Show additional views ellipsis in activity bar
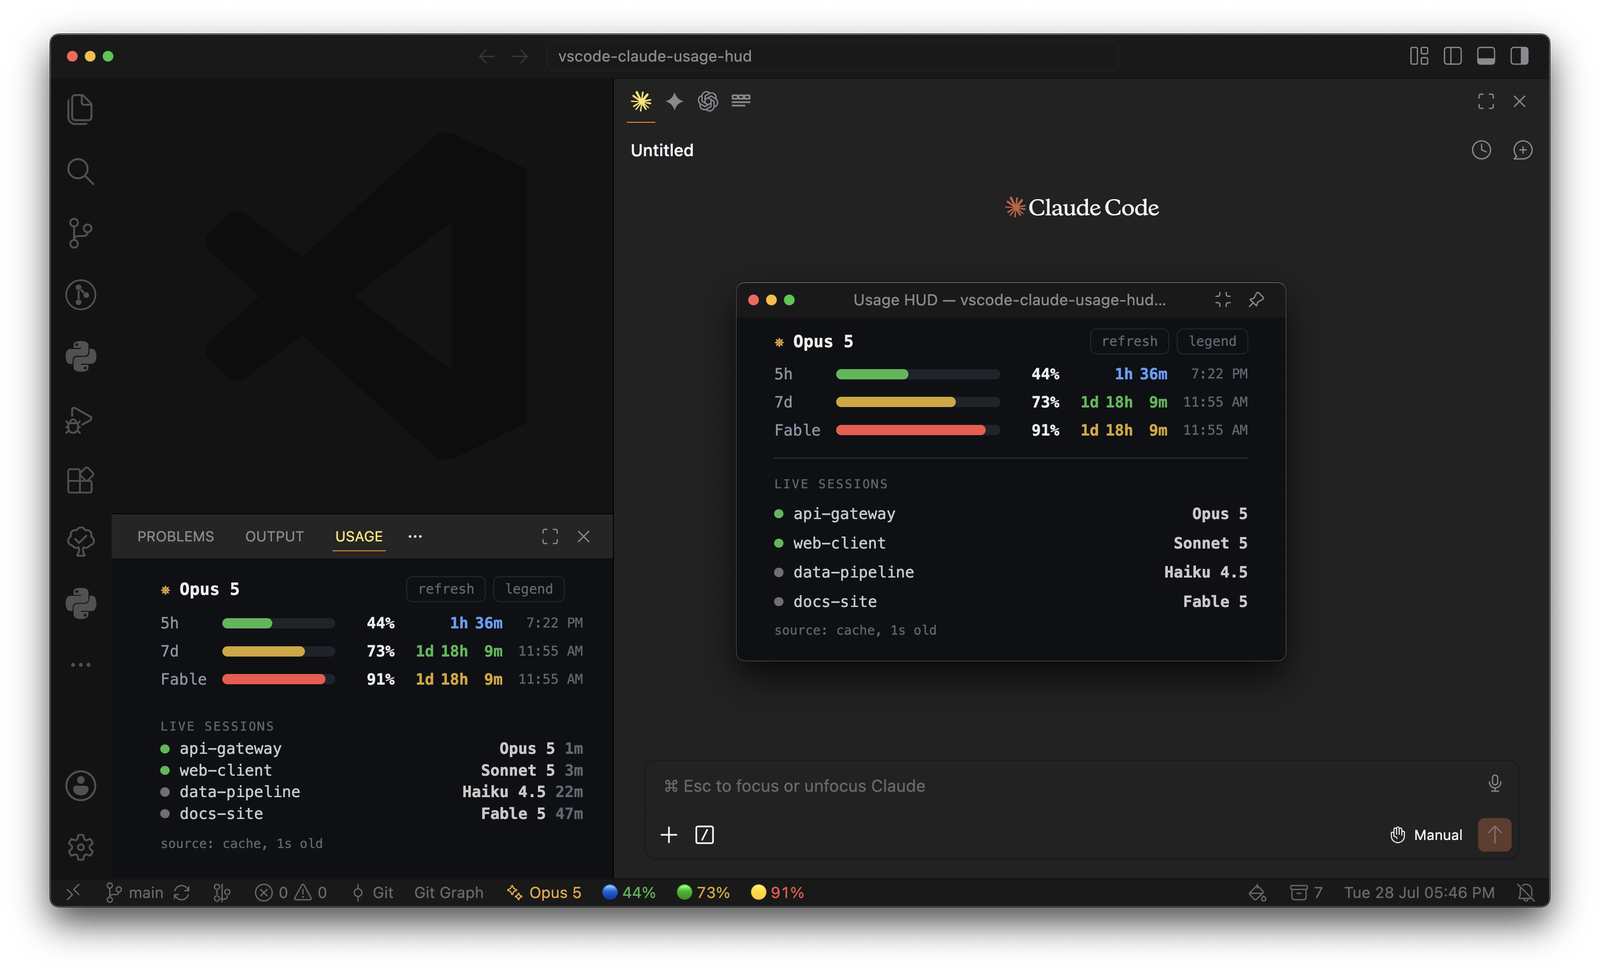The image size is (1600, 973). pos(80,665)
